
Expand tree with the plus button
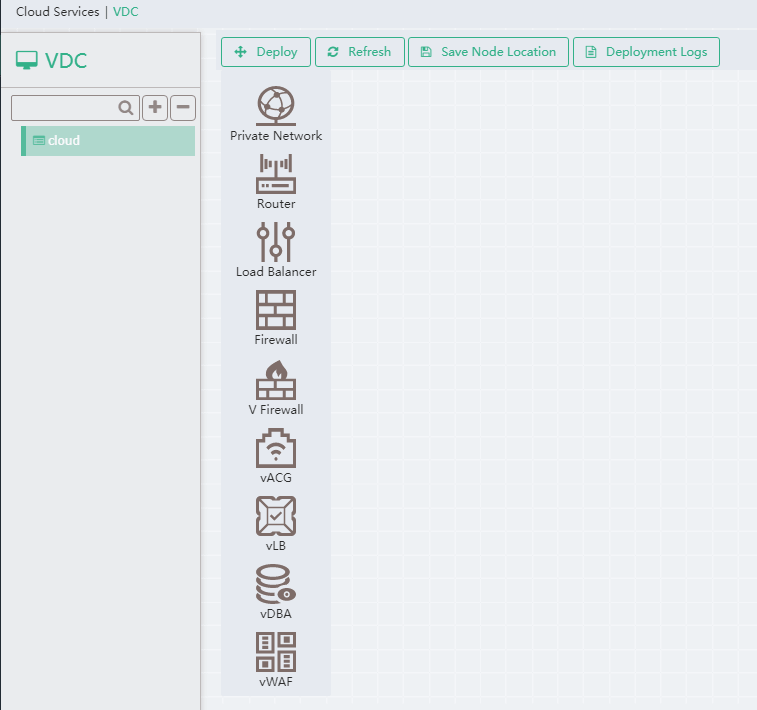click(x=155, y=108)
